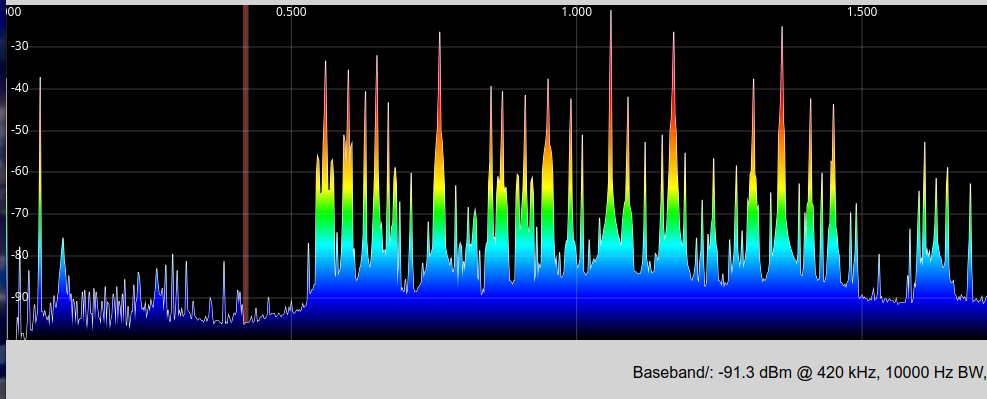Click the 1.500 frequency axis label

[862, 12]
